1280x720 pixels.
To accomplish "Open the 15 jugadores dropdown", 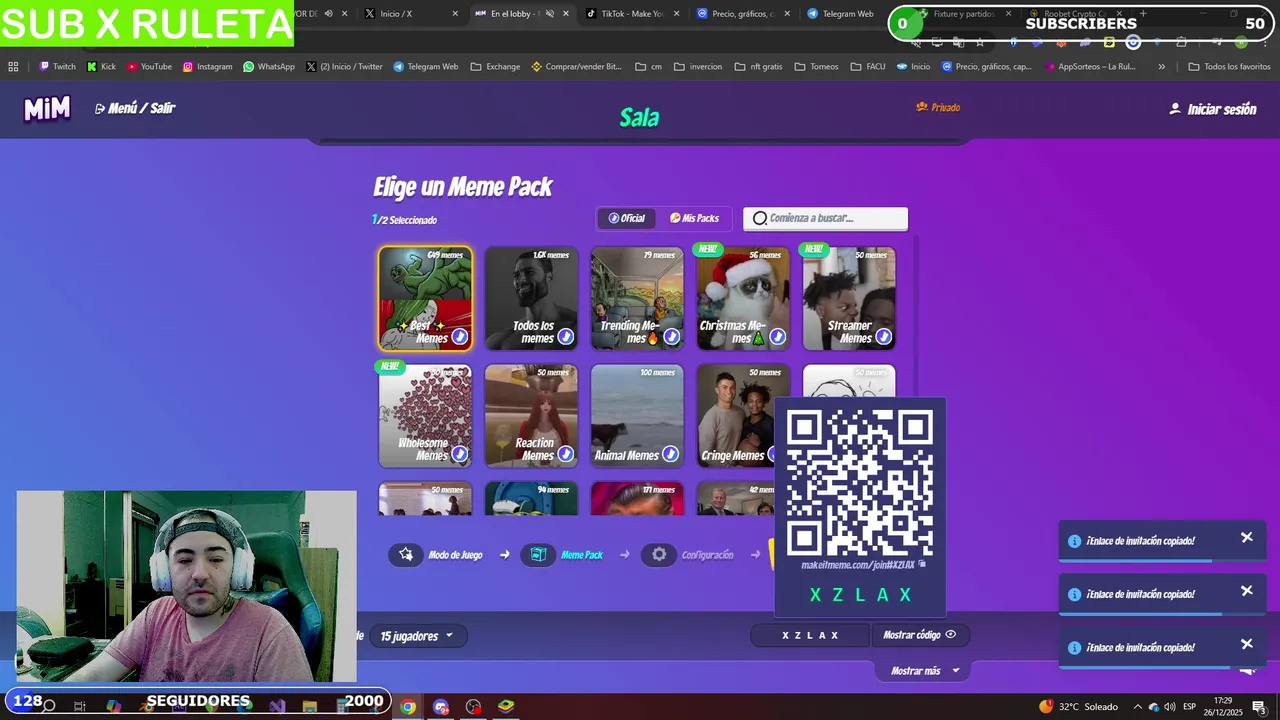I will coord(416,636).
